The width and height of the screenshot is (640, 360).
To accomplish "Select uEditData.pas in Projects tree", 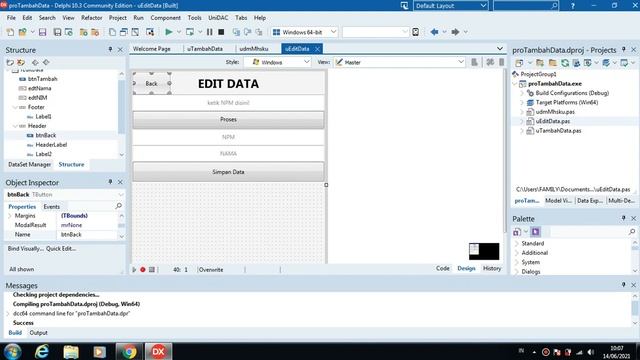I will (553, 121).
